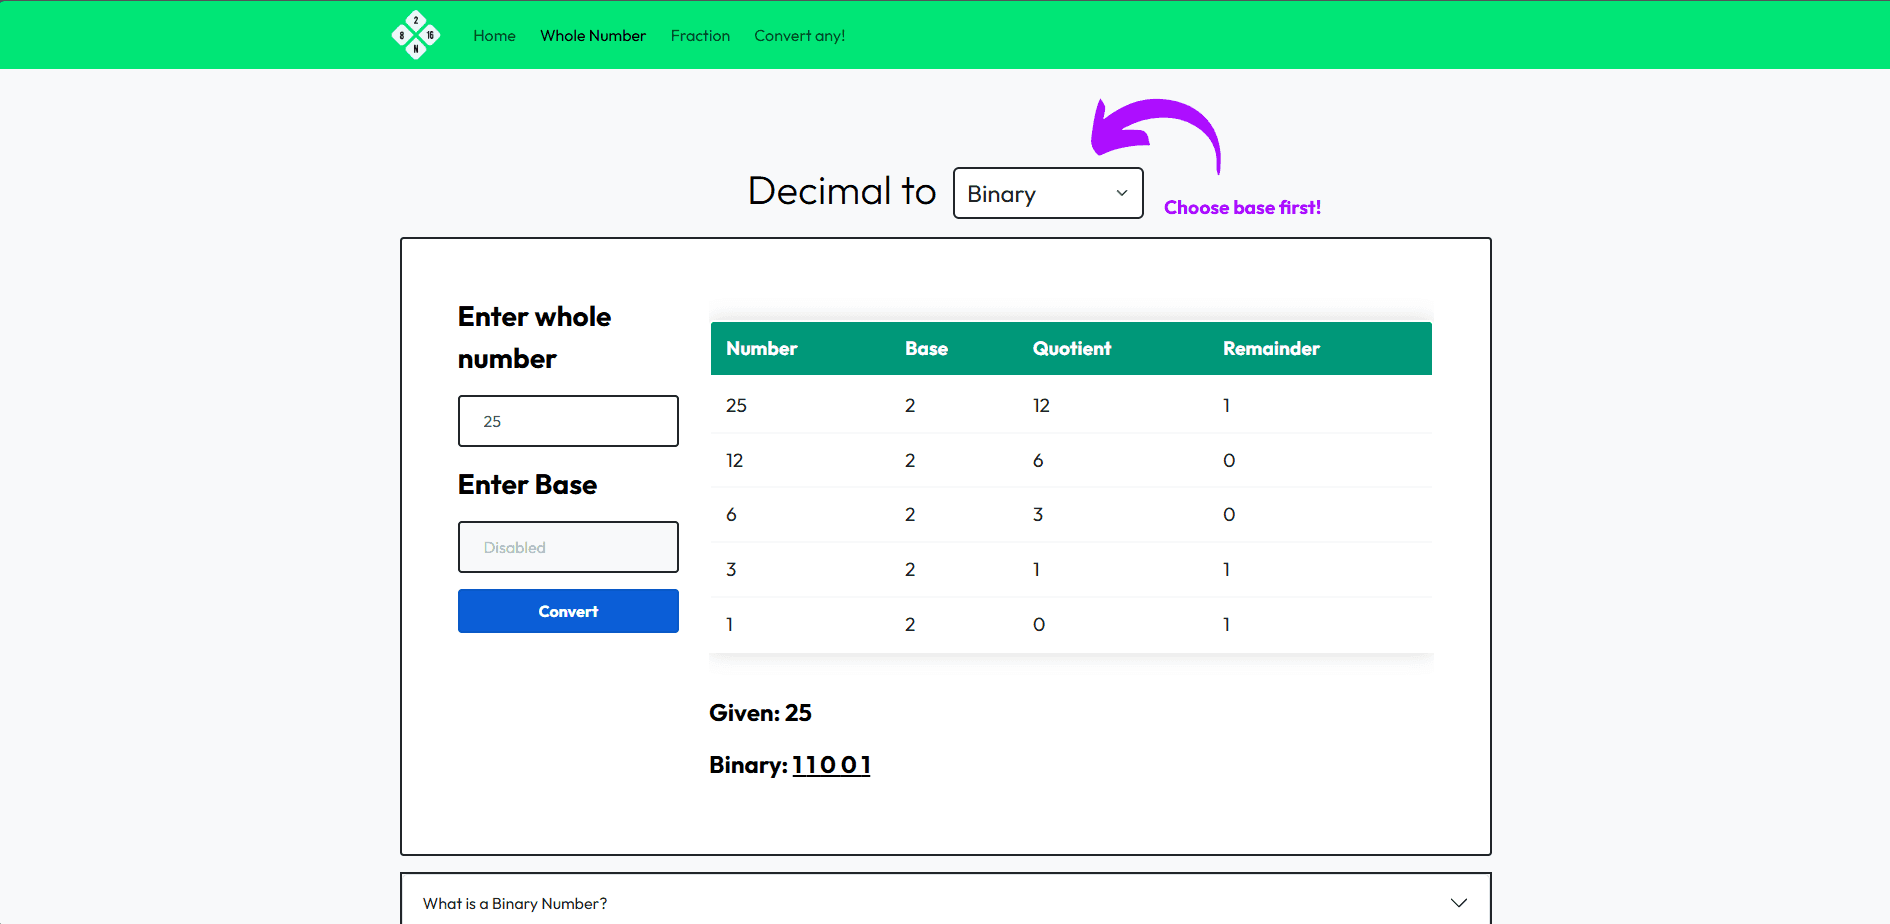1890x924 pixels.
Task: Navigate to the Fraction page
Action: [700, 36]
